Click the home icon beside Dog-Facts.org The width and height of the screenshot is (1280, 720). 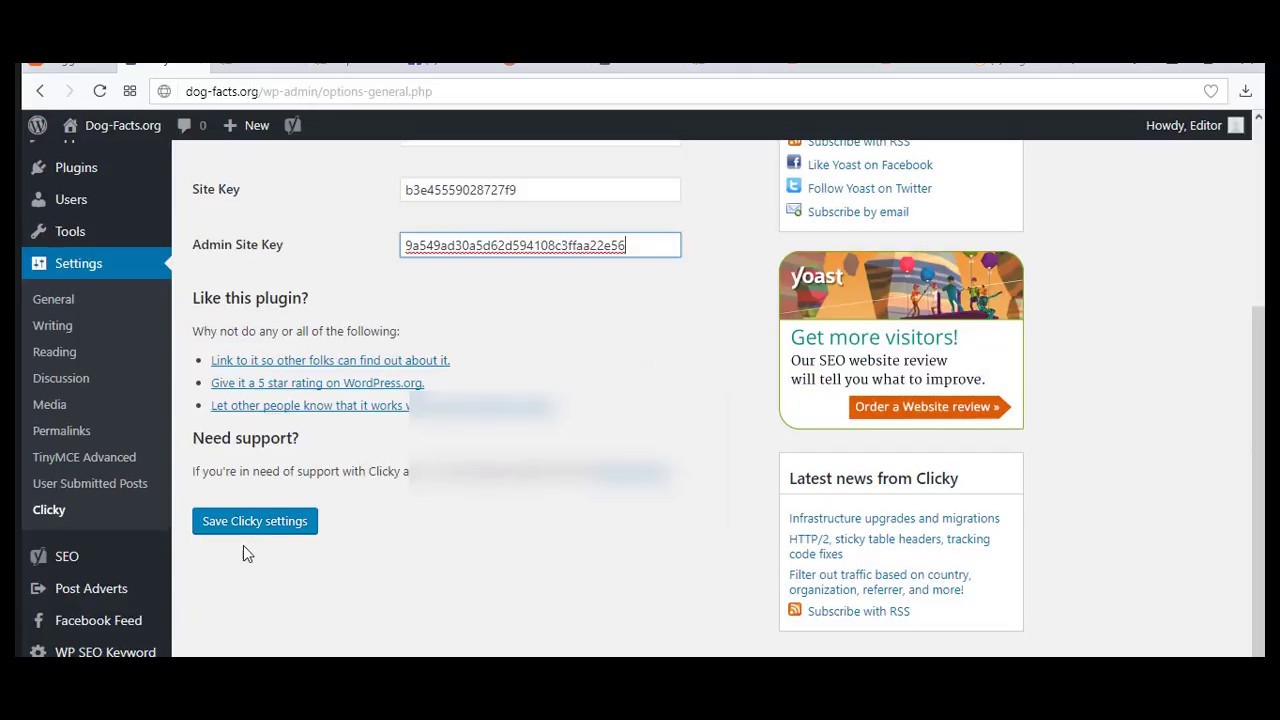point(70,125)
